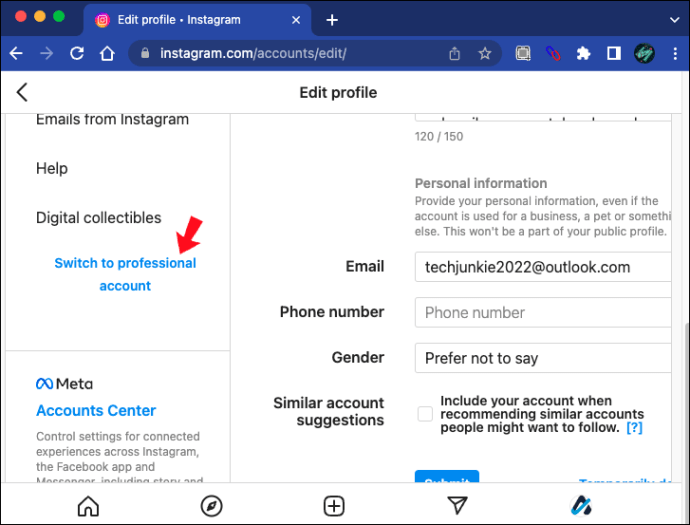Click the share page icon in address bar
690x525 pixels.
tap(455, 54)
